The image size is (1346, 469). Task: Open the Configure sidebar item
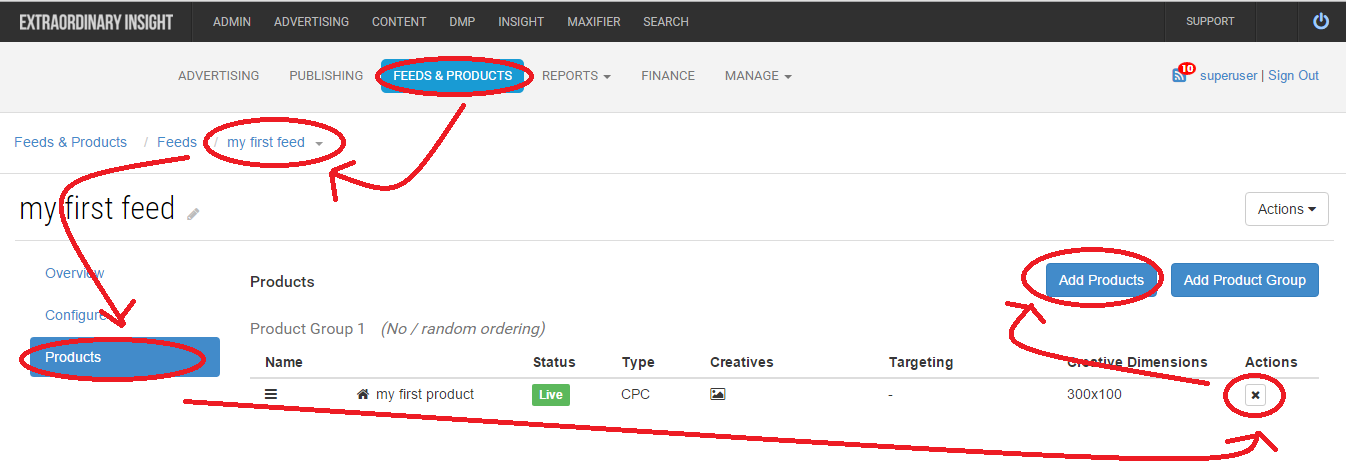76,315
